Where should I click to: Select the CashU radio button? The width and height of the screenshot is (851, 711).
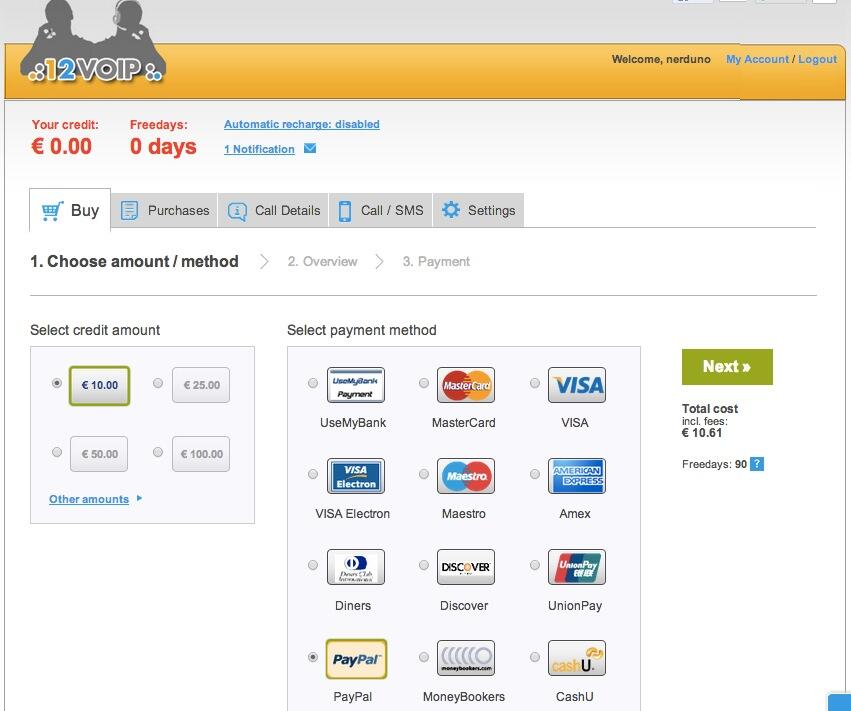pos(535,657)
